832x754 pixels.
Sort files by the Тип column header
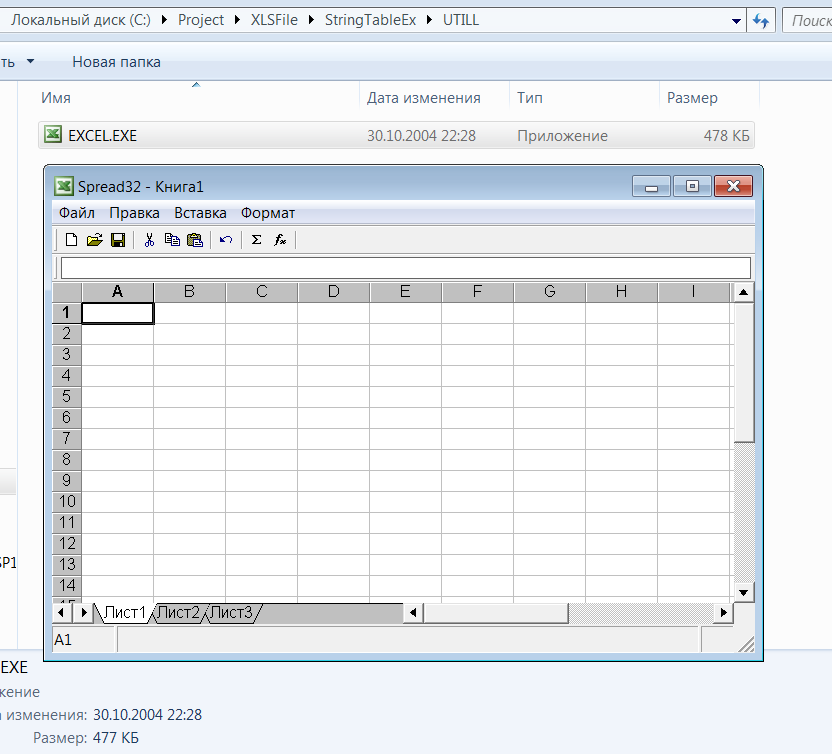pos(584,98)
